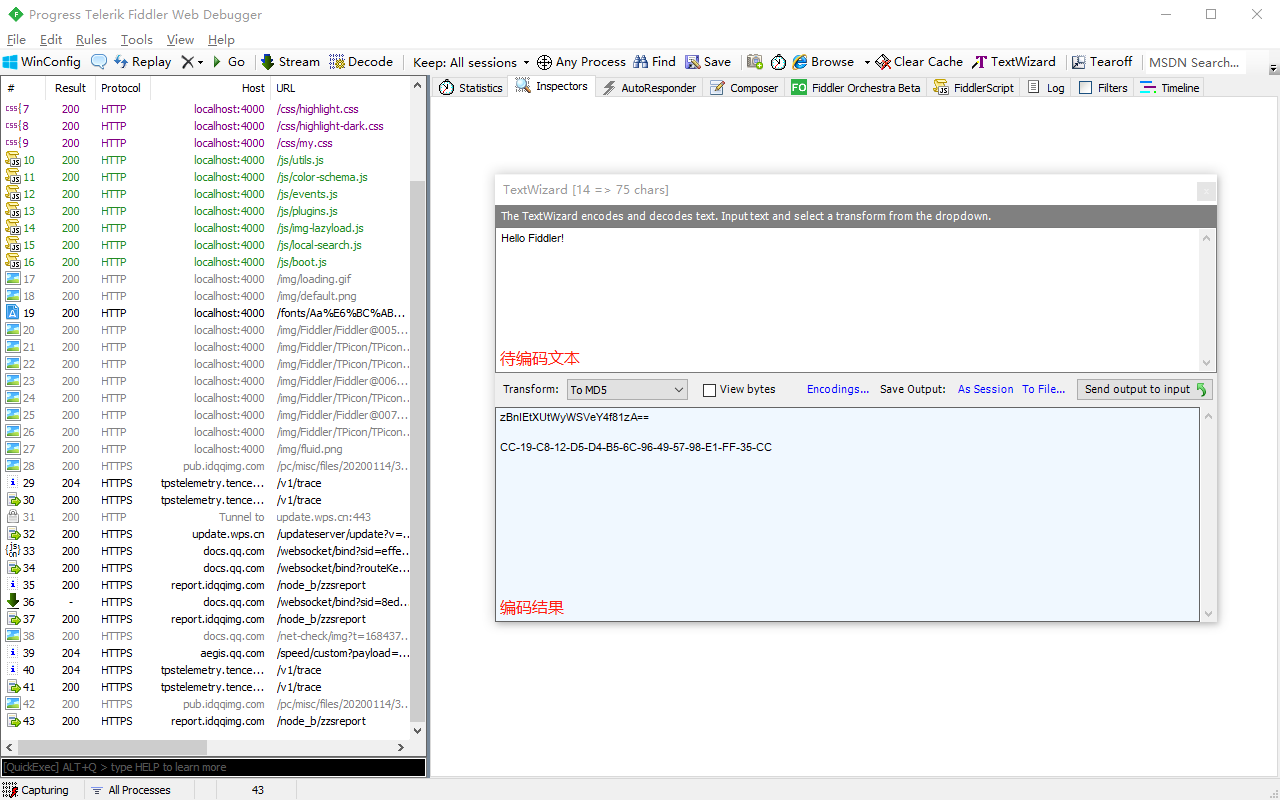This screenshot has width=1280, height=800.
Task: Switch to the FiddlerScript tab
Action: 974,88
